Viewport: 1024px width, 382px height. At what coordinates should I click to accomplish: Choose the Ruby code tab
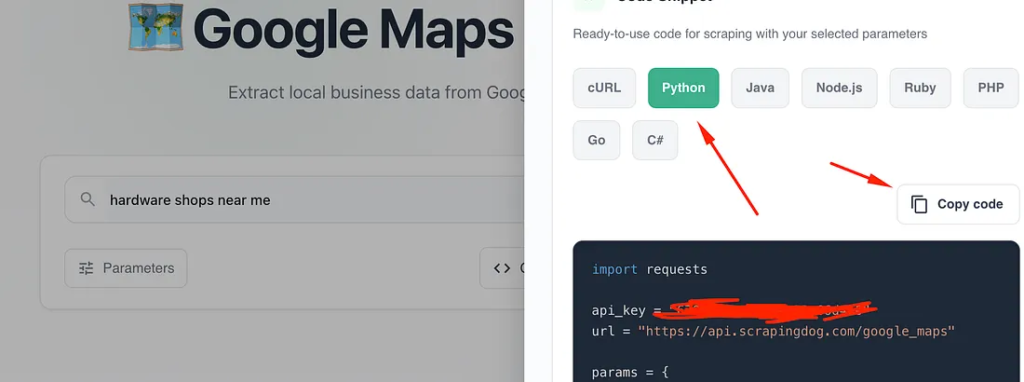(x=920, y=88)
